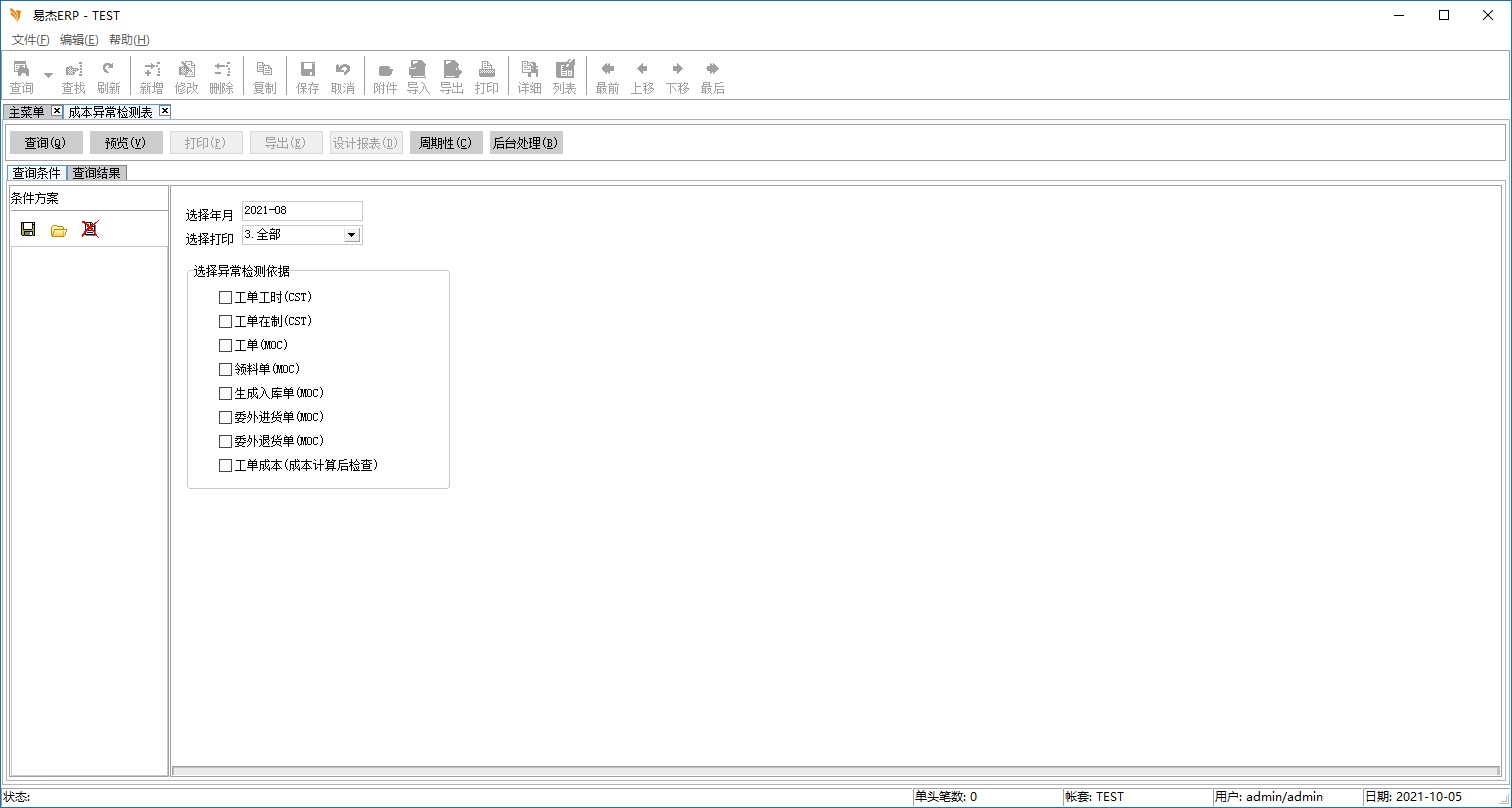Click the 刷新 refresh icon
1512x808 pixels.
click(x=108, y=77)
